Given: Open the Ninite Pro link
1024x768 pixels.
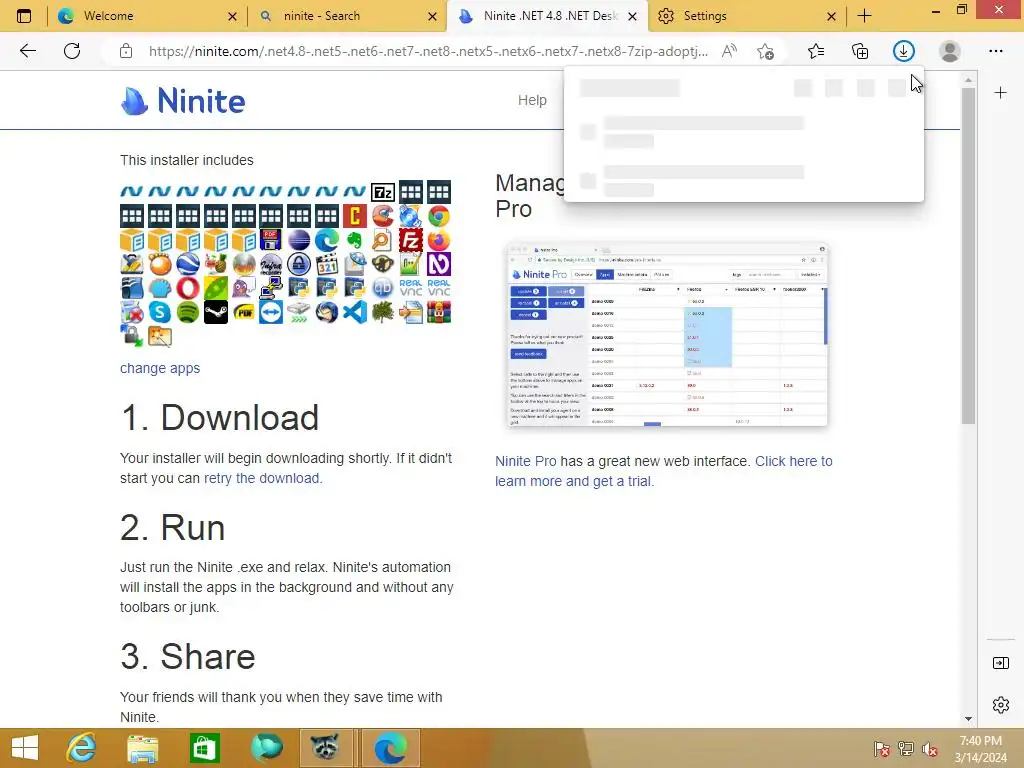Looking at the screenshot, I should 526,461.
